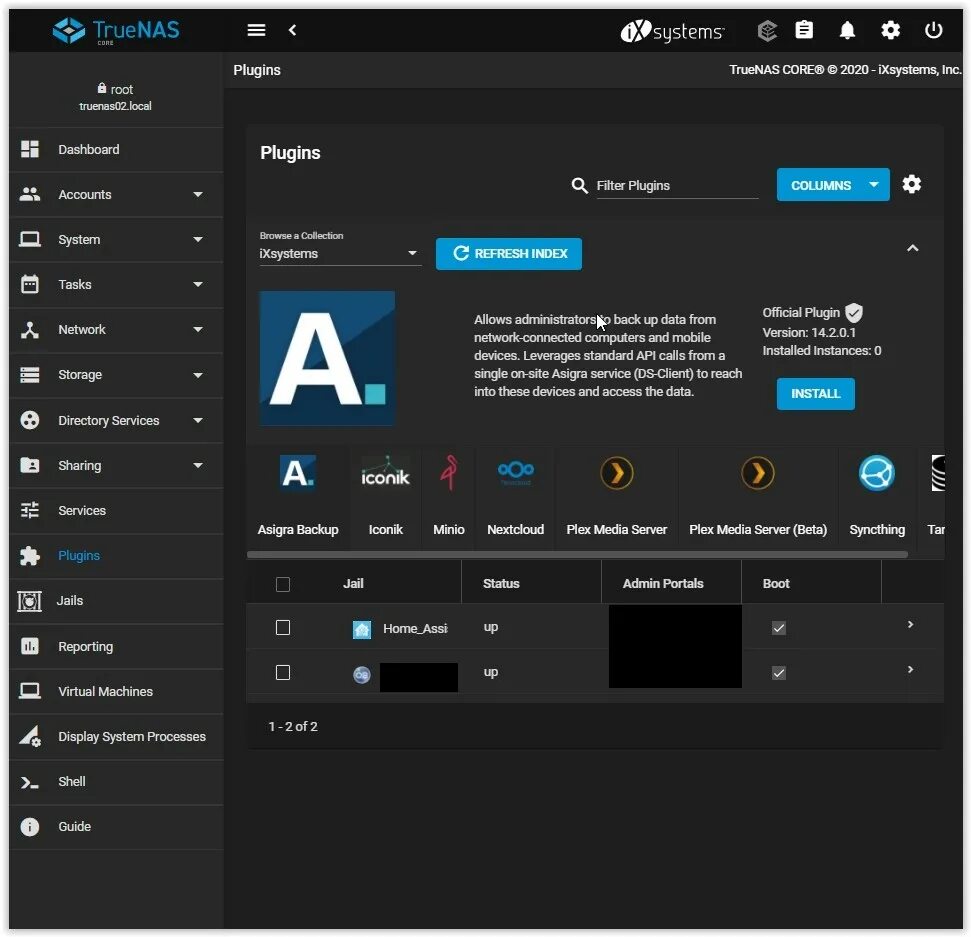Open the alerts bell icon

[x=847, y=30]
